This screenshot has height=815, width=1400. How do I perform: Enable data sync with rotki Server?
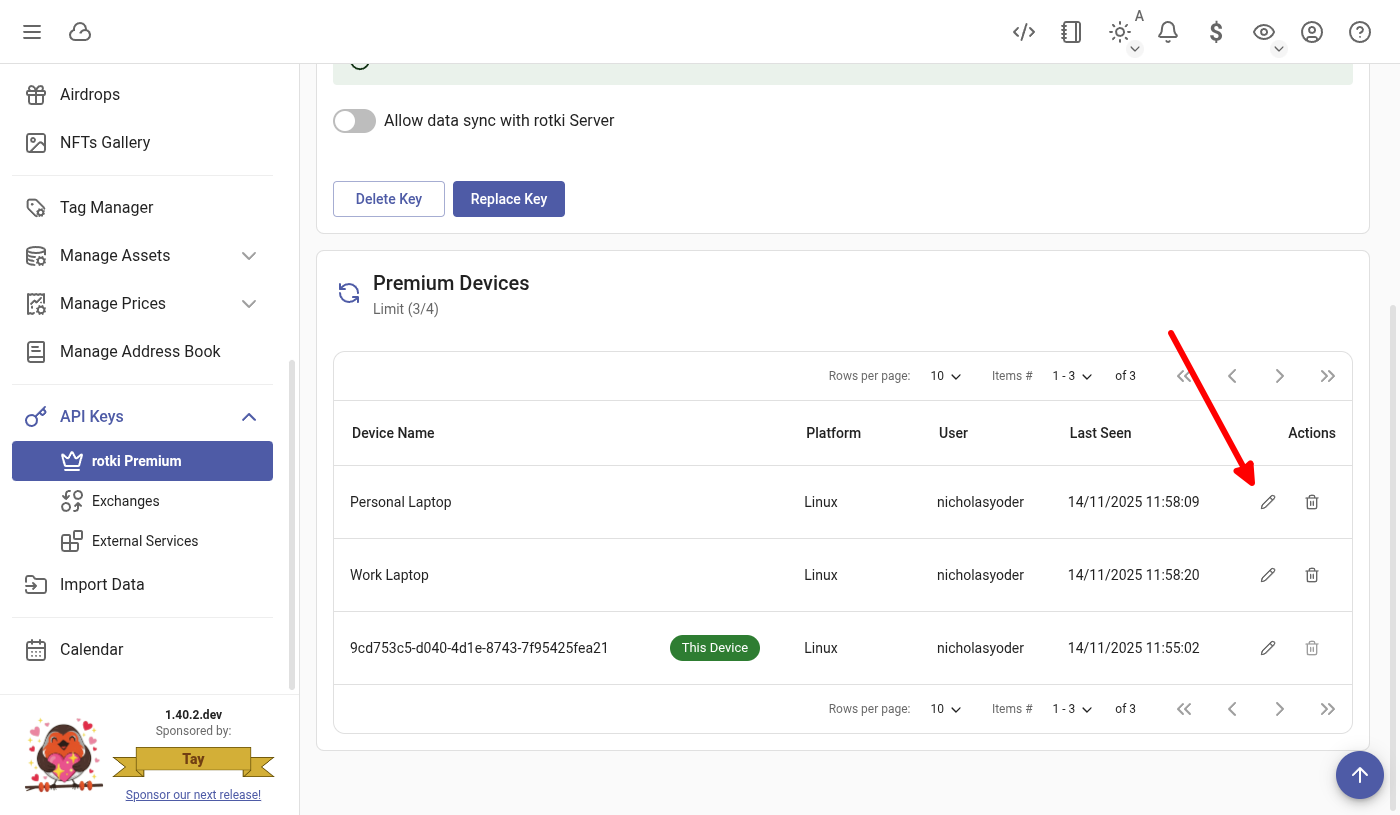(354, 121)
